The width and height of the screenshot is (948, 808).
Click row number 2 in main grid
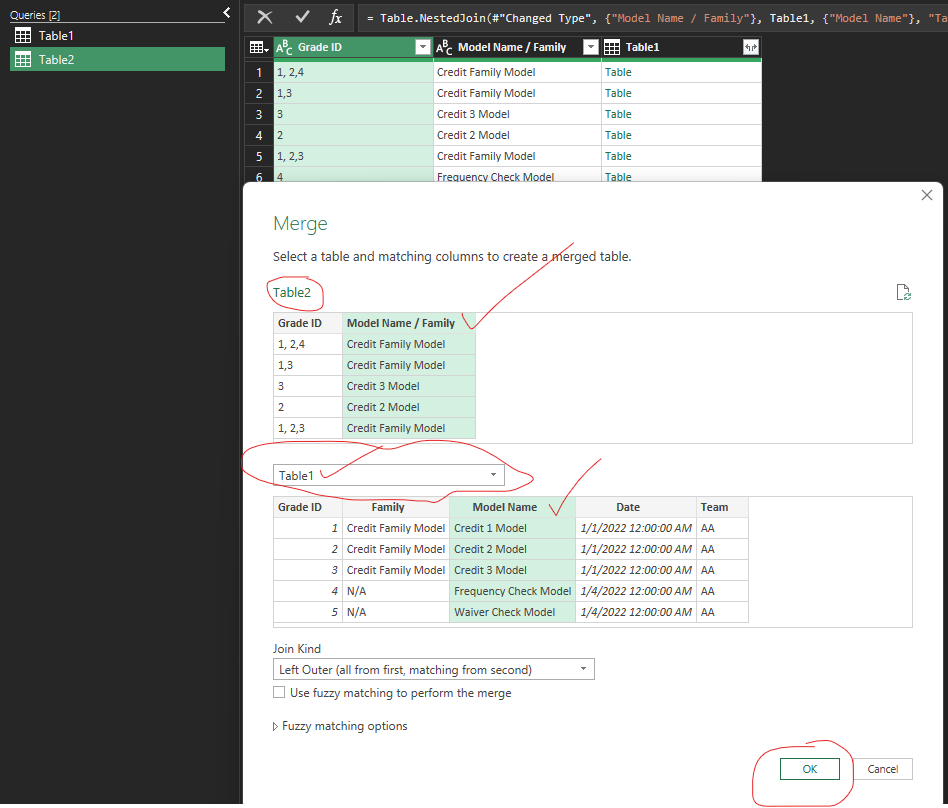[x=259, y=93]
